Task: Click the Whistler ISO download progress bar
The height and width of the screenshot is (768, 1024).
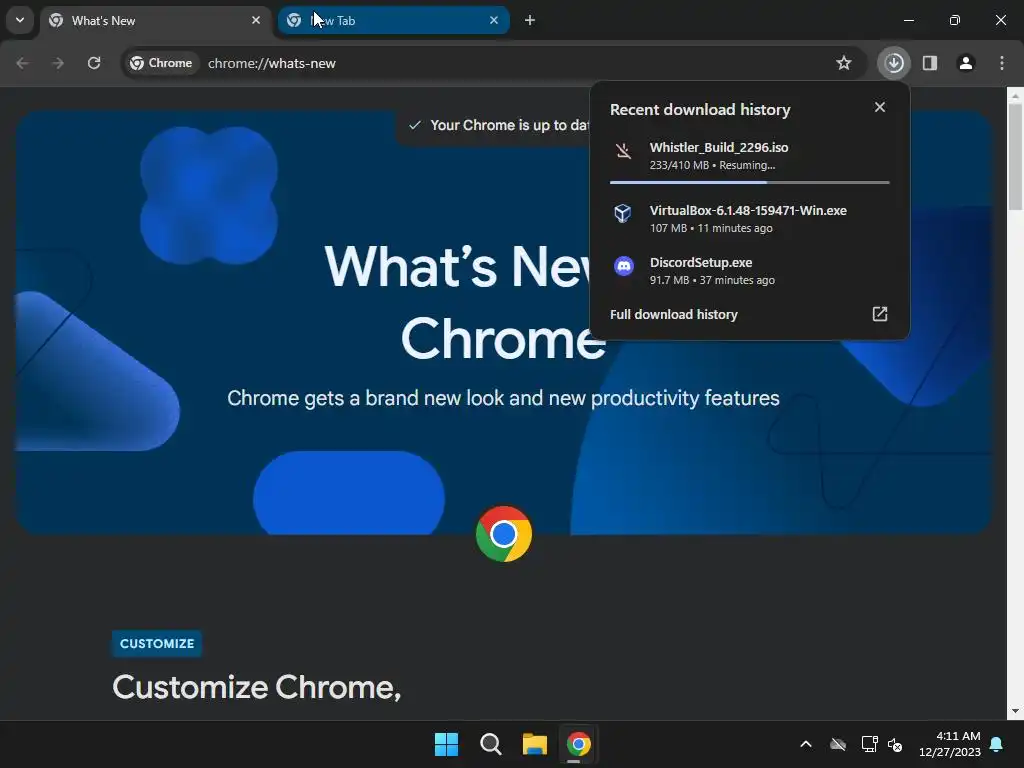Action: click(x=749, y=182)
